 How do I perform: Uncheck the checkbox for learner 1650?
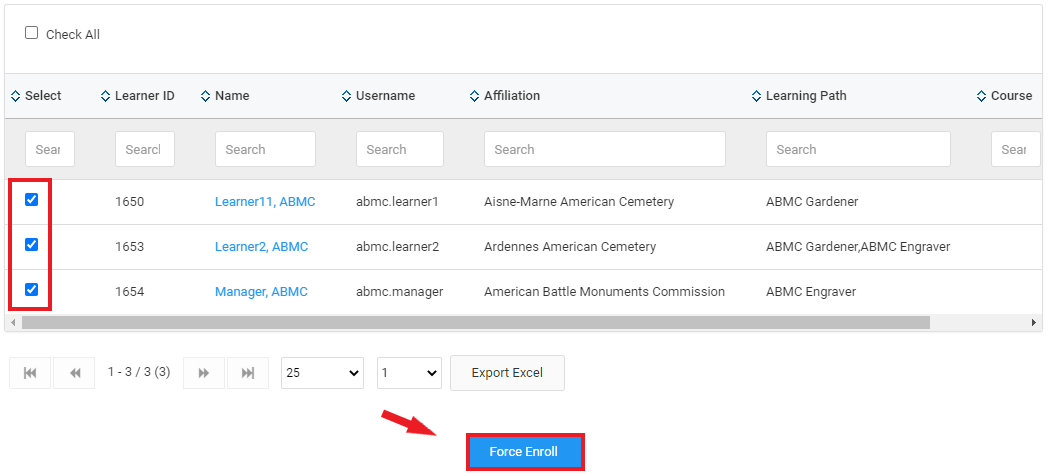pos(32,200)
